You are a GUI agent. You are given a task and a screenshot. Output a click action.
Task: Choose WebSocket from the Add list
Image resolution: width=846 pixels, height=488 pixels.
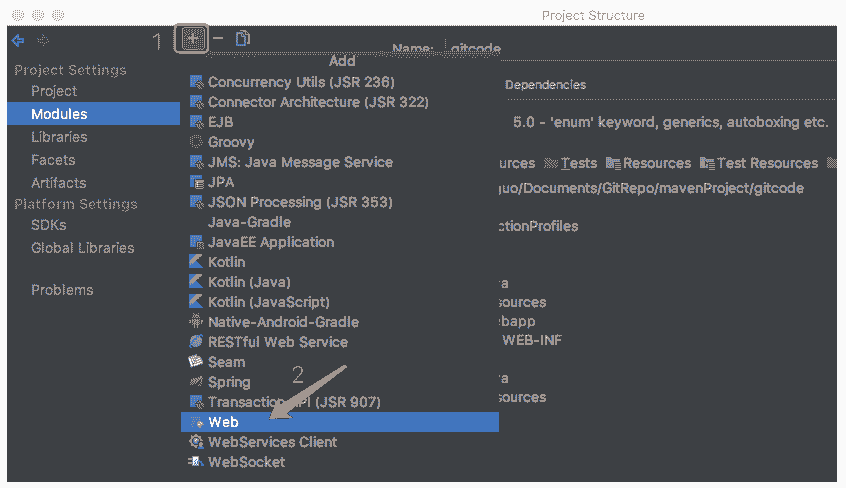coord(246,462)
